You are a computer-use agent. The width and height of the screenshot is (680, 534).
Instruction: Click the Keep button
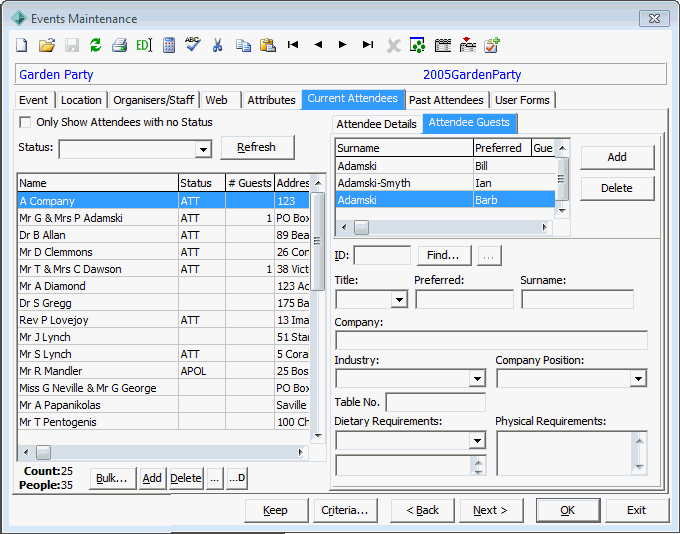pyautogui.click(x=276, y=510)
